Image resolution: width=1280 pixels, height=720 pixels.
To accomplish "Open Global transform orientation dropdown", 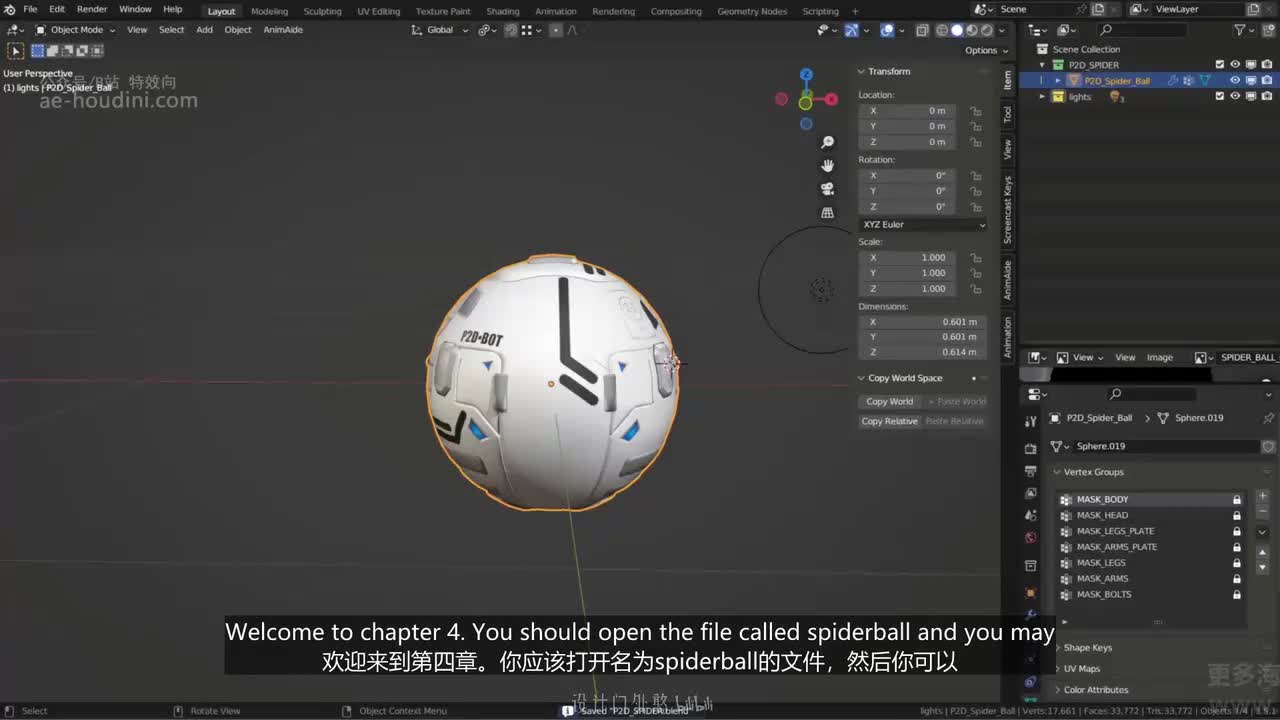I will 439,30.
